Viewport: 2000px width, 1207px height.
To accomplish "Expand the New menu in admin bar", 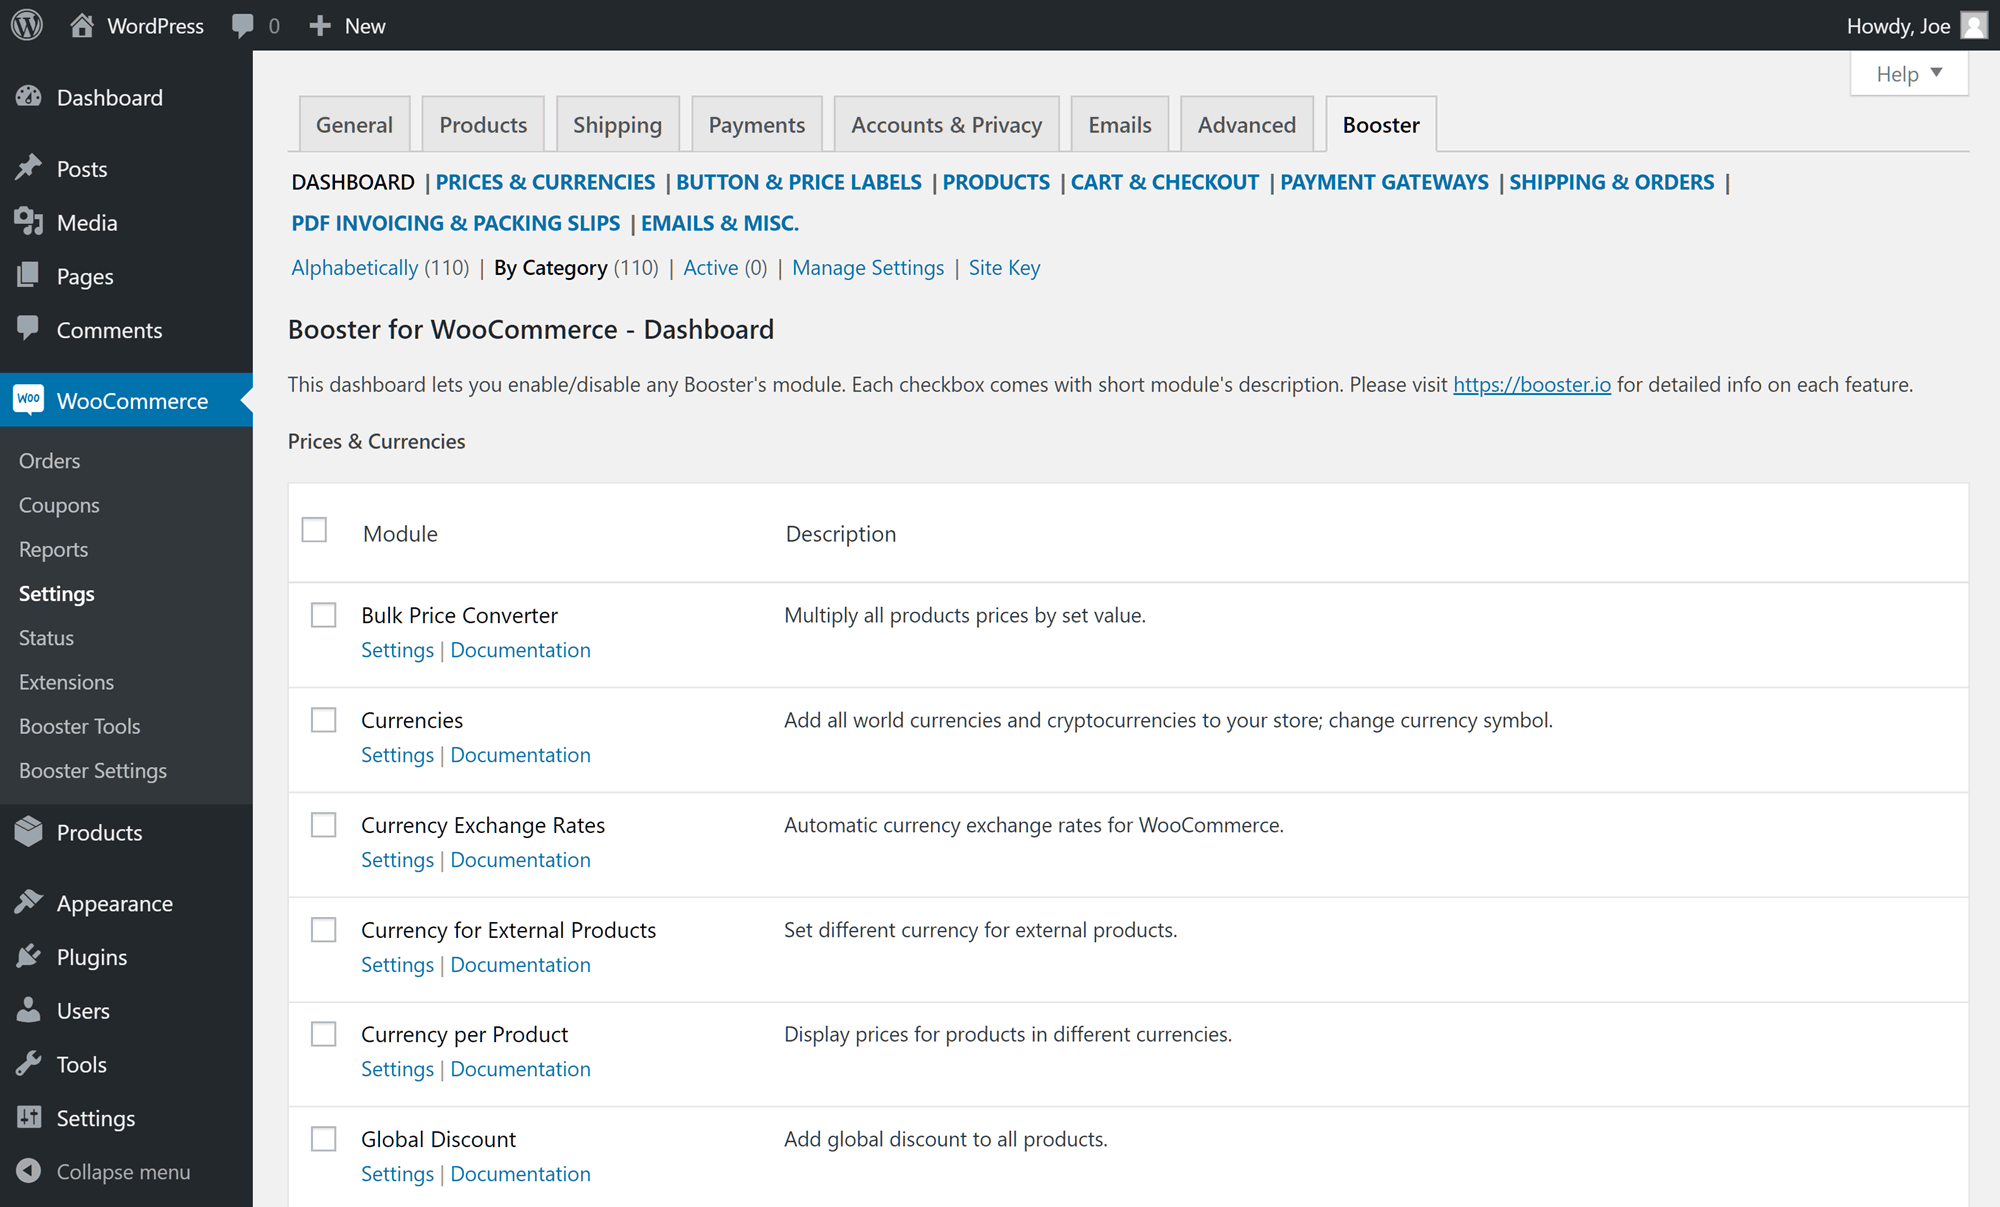I will (x=347, y=25).
